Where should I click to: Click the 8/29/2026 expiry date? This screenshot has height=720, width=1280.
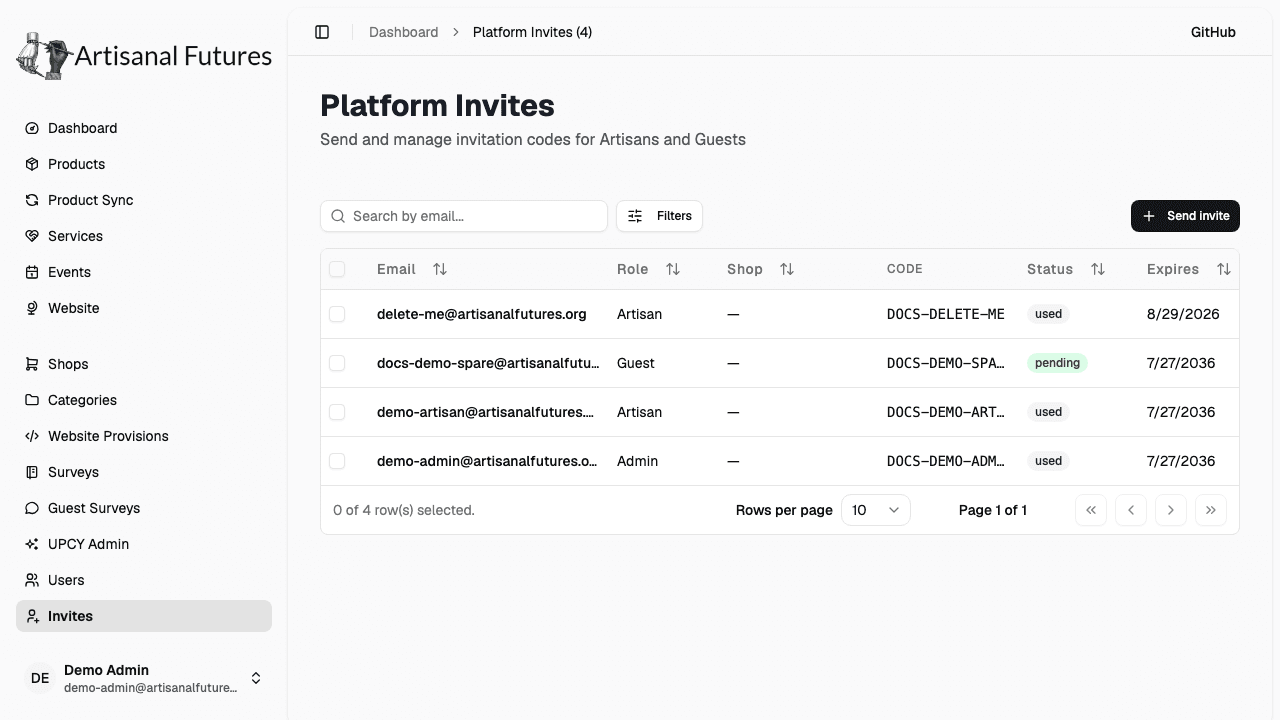pyautogui.click(x=1183, y=314)
